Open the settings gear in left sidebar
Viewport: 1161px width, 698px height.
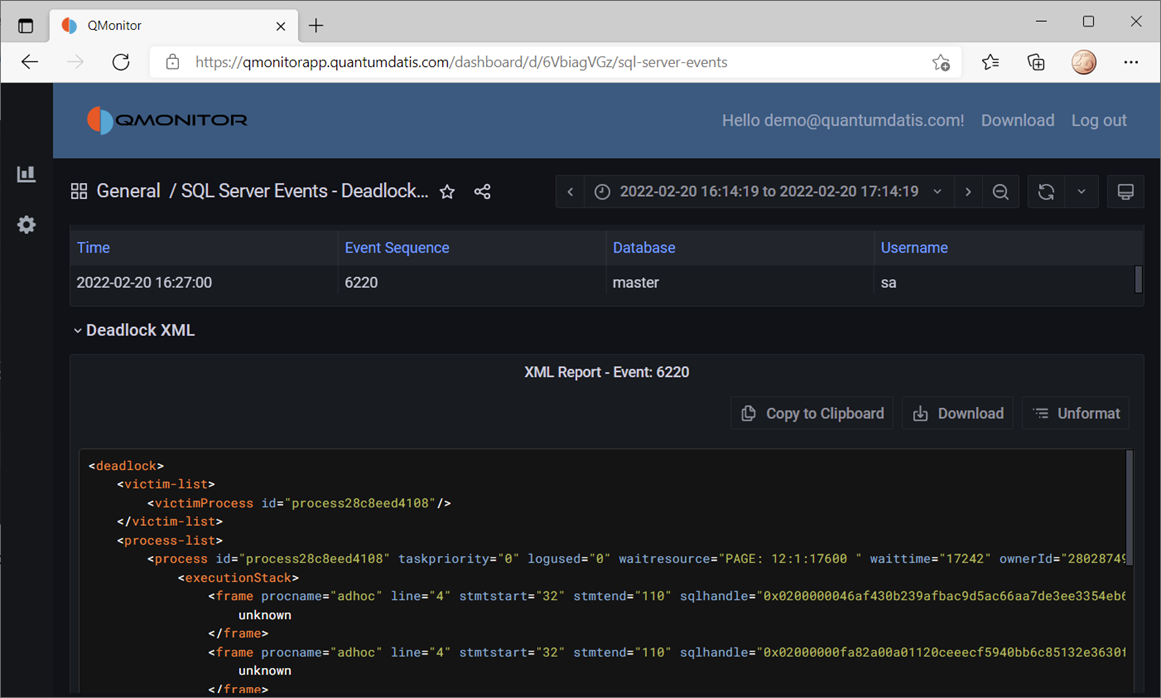(x=26, y=225)
